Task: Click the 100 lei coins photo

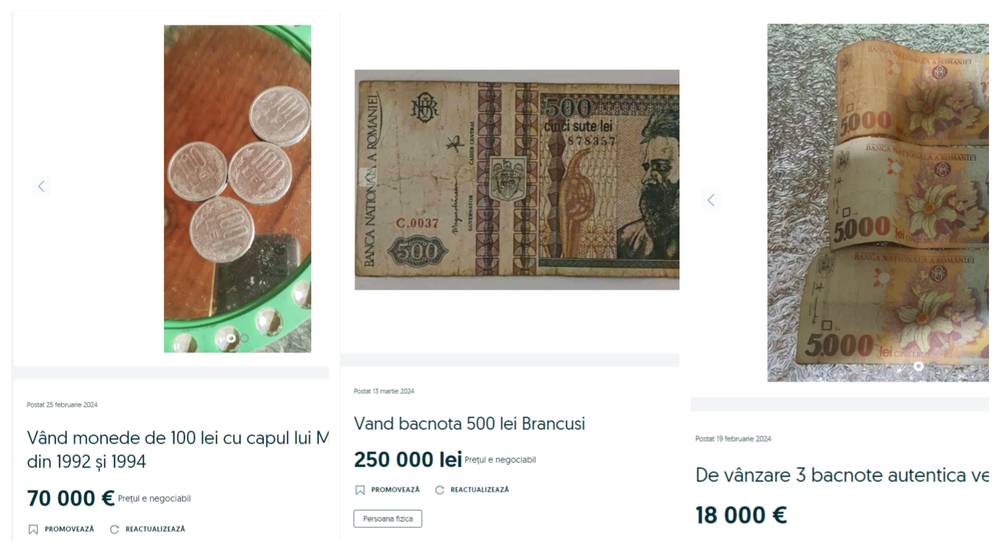Action: coord(237,189)
